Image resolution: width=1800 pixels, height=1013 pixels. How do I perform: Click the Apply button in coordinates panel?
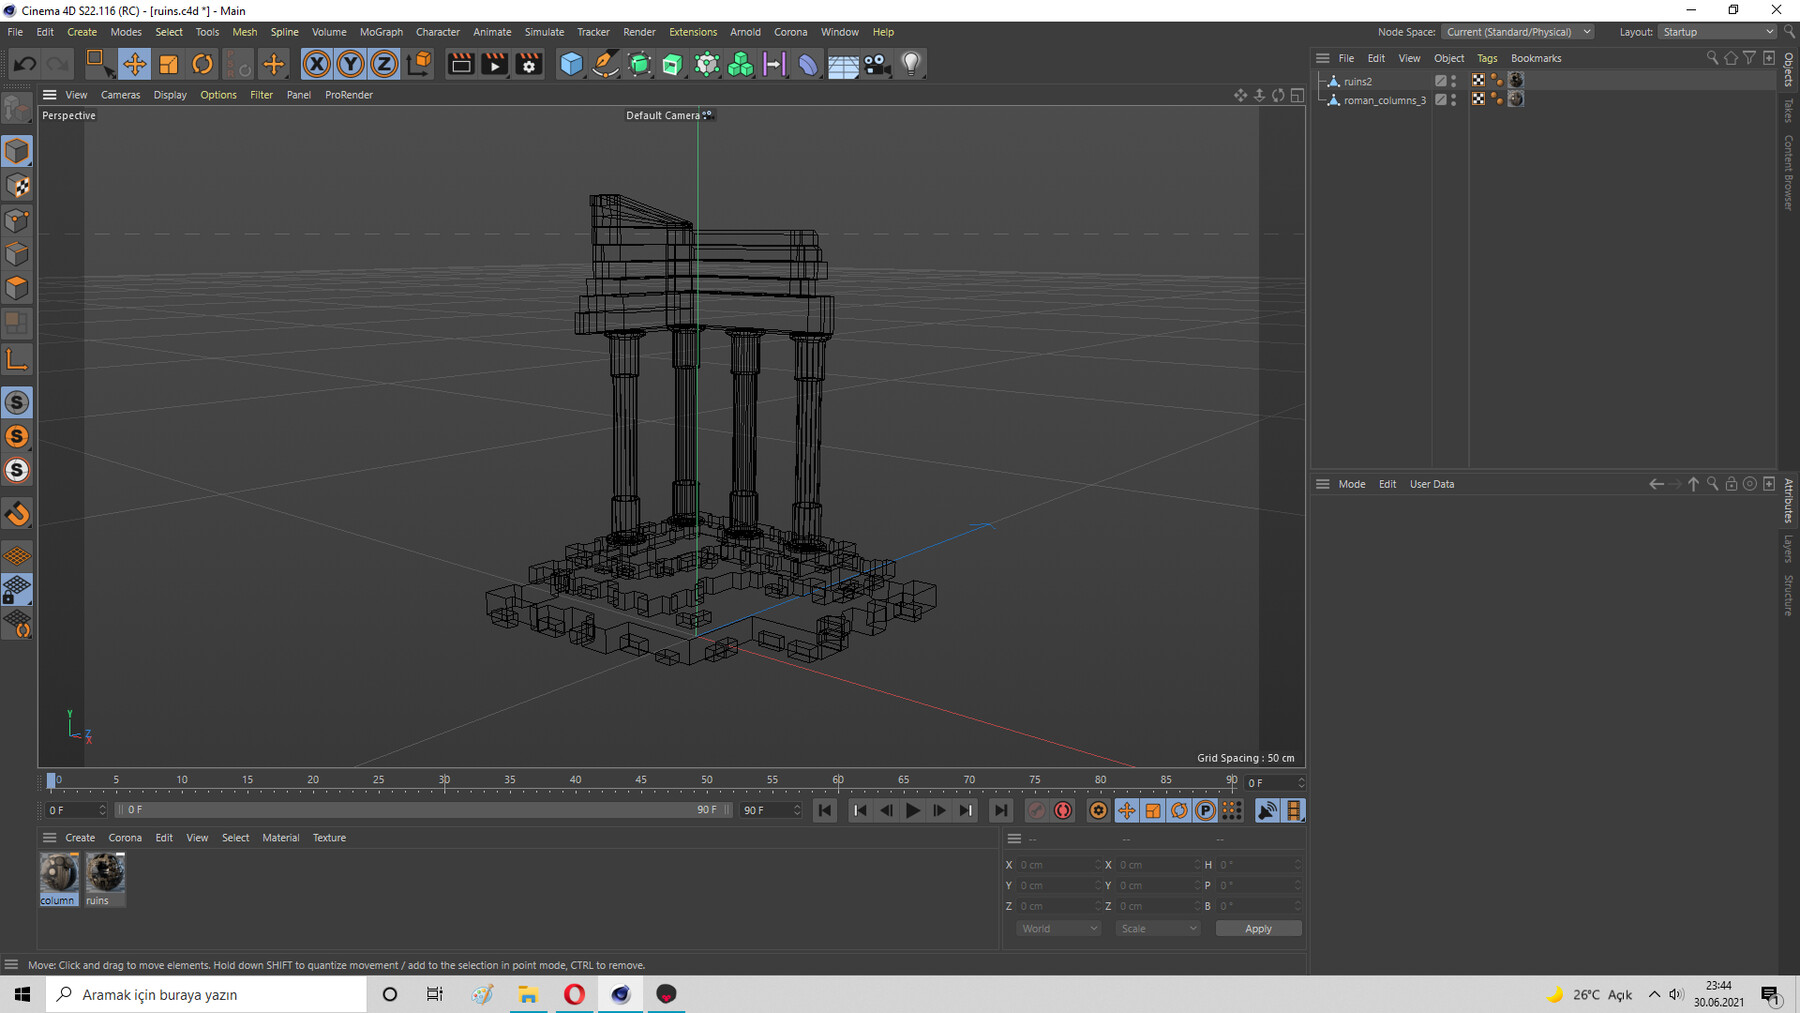pos(1258,928)
